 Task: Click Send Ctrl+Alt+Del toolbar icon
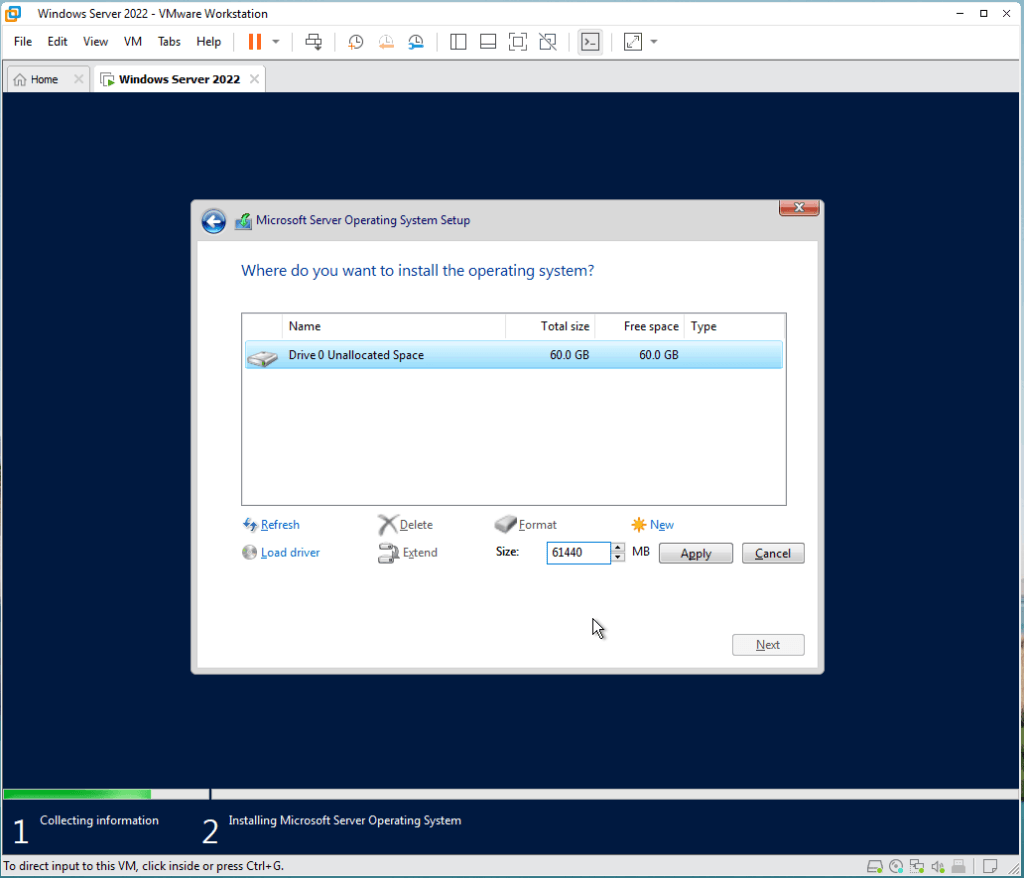click(x=314, y=42)
